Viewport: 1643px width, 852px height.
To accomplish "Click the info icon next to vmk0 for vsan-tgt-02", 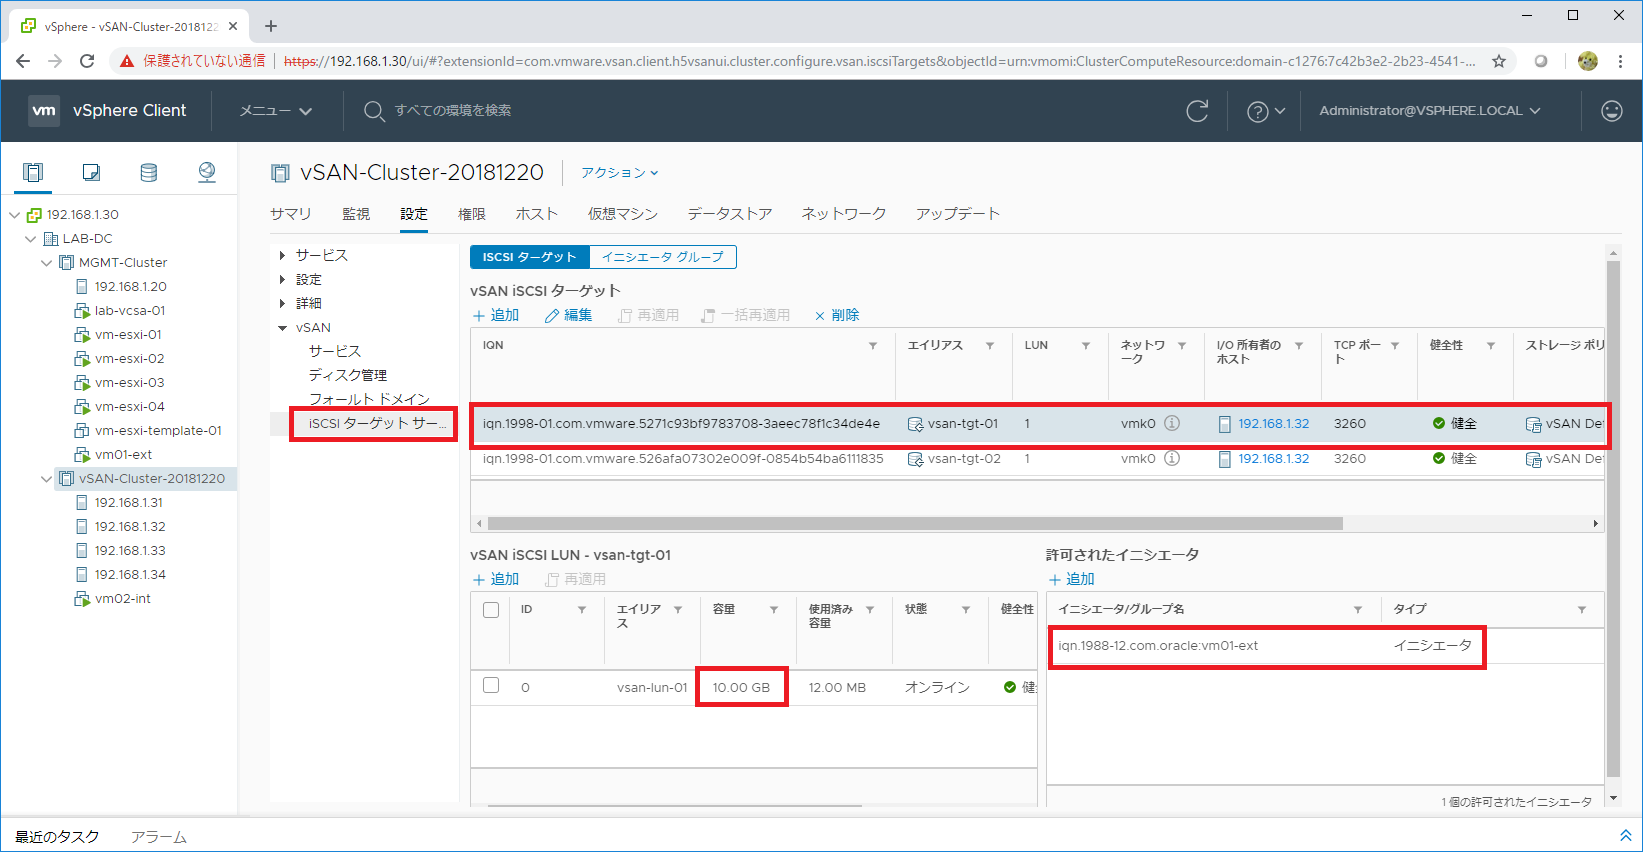I will (1172, 458).
